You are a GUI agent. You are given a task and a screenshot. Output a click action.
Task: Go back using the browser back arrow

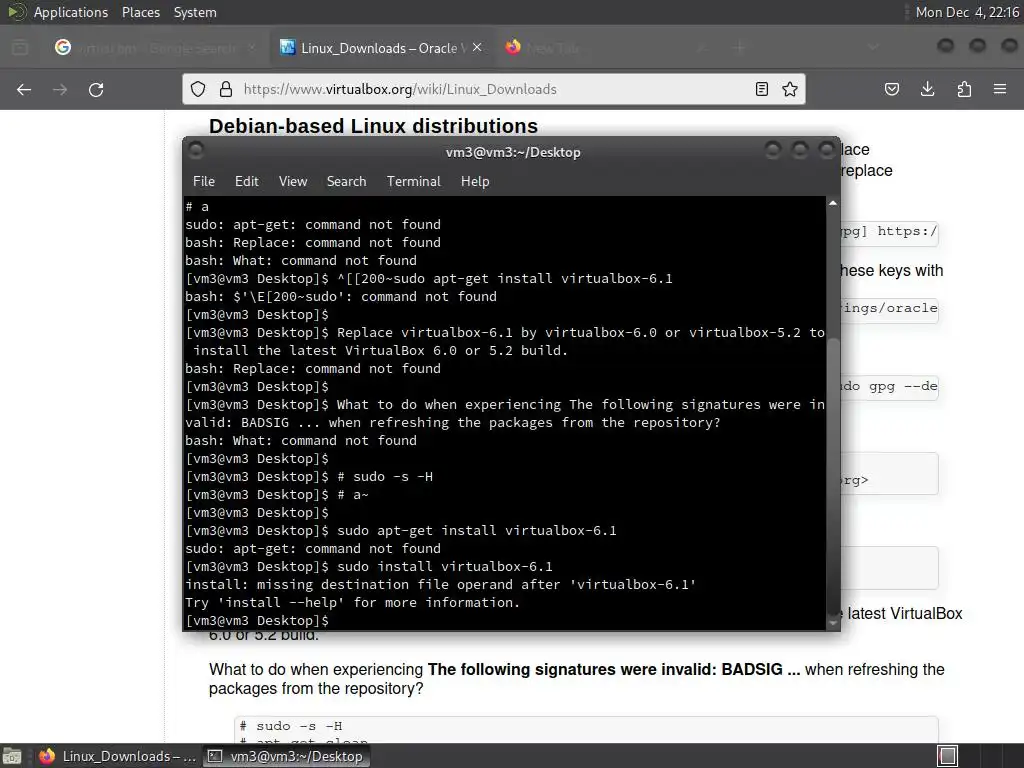(24, 89)
